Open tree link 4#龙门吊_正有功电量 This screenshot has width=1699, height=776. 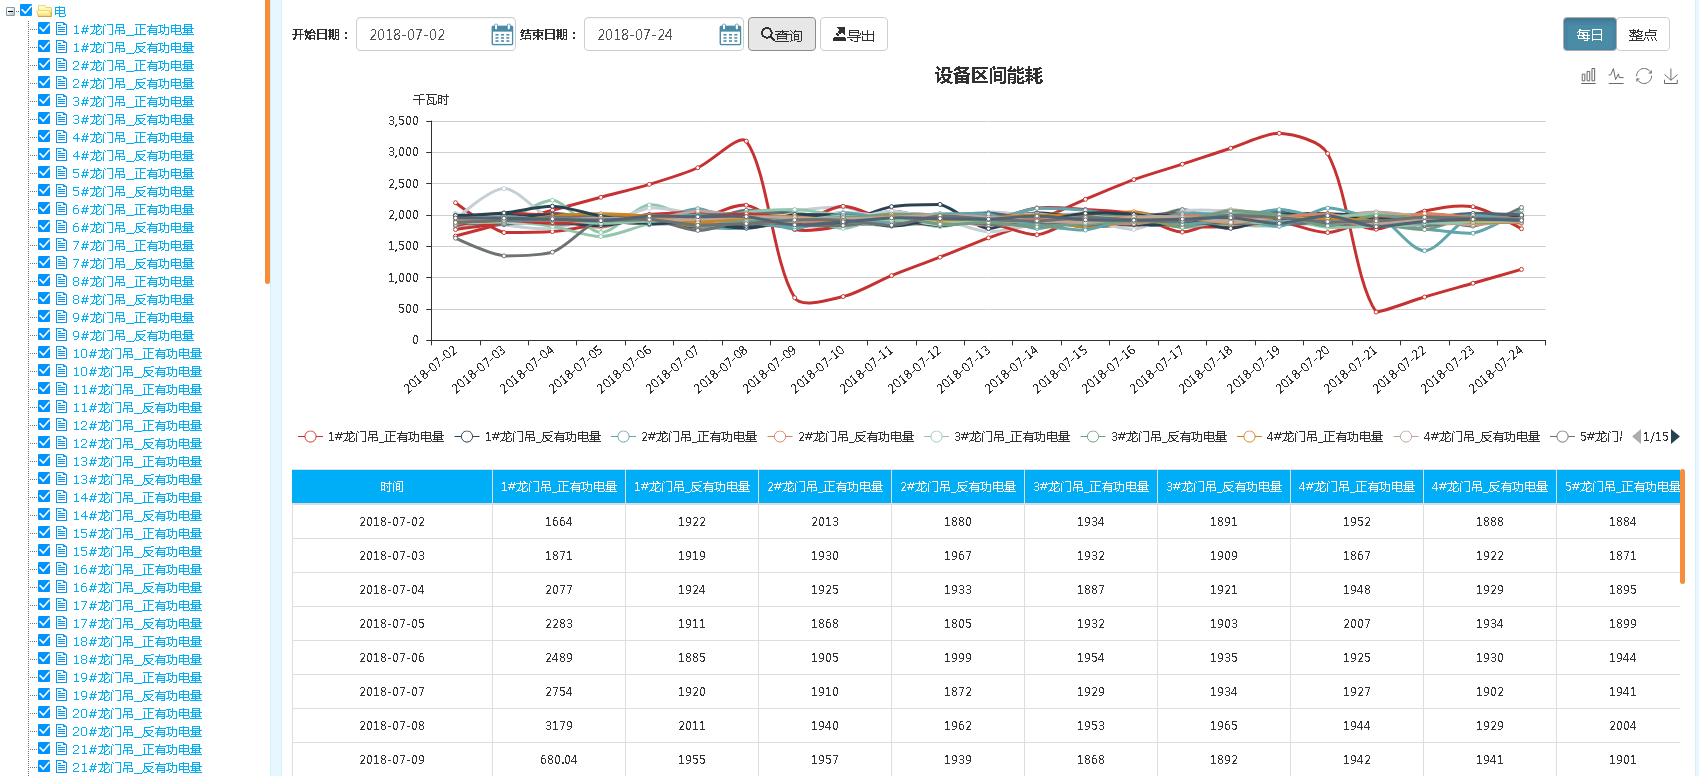133,137
